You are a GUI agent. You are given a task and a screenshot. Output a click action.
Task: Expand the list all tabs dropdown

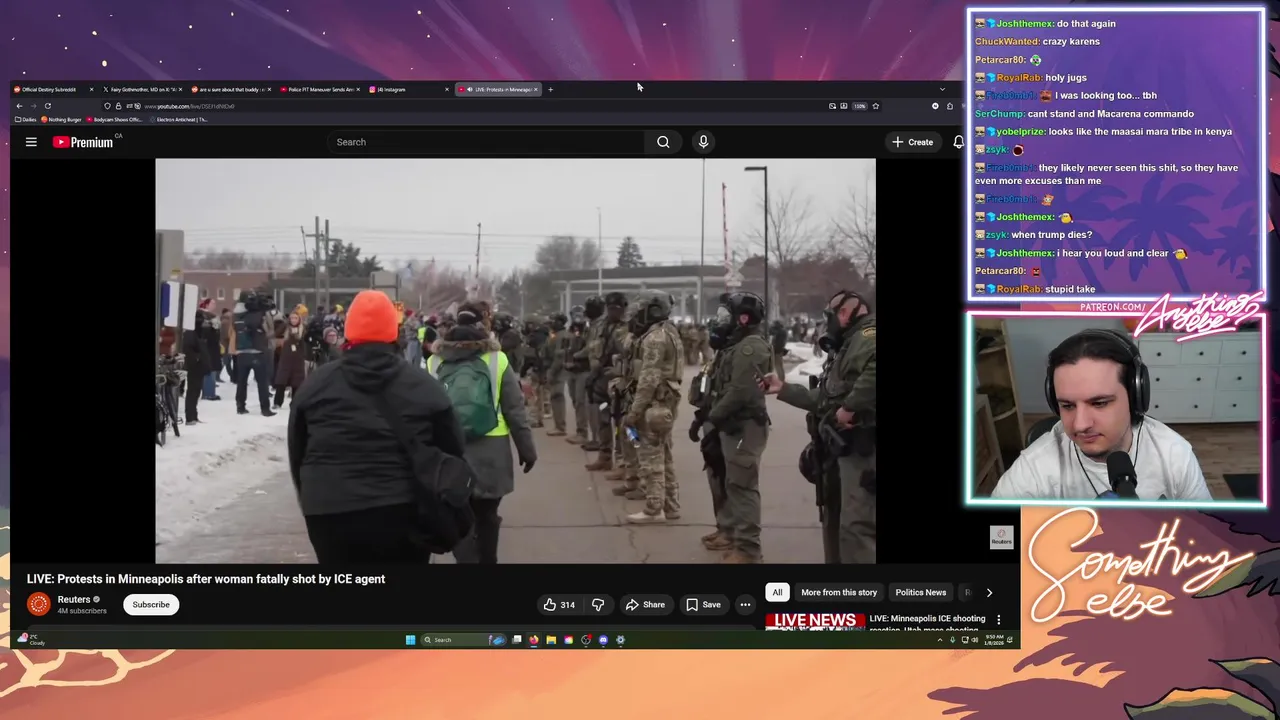click(x=941, y=89)
